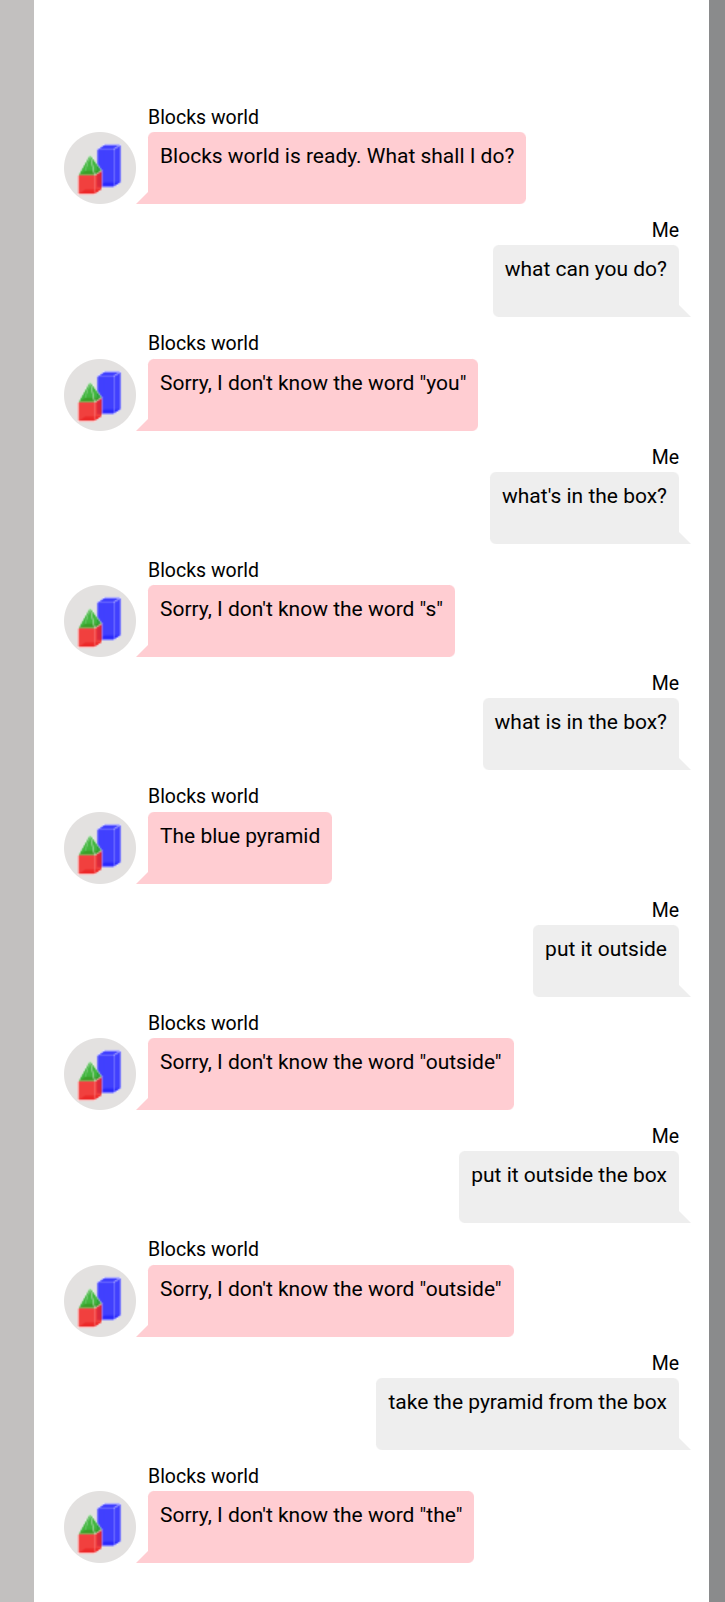Click the "Blocks world" sender name above the greeting

203,117
